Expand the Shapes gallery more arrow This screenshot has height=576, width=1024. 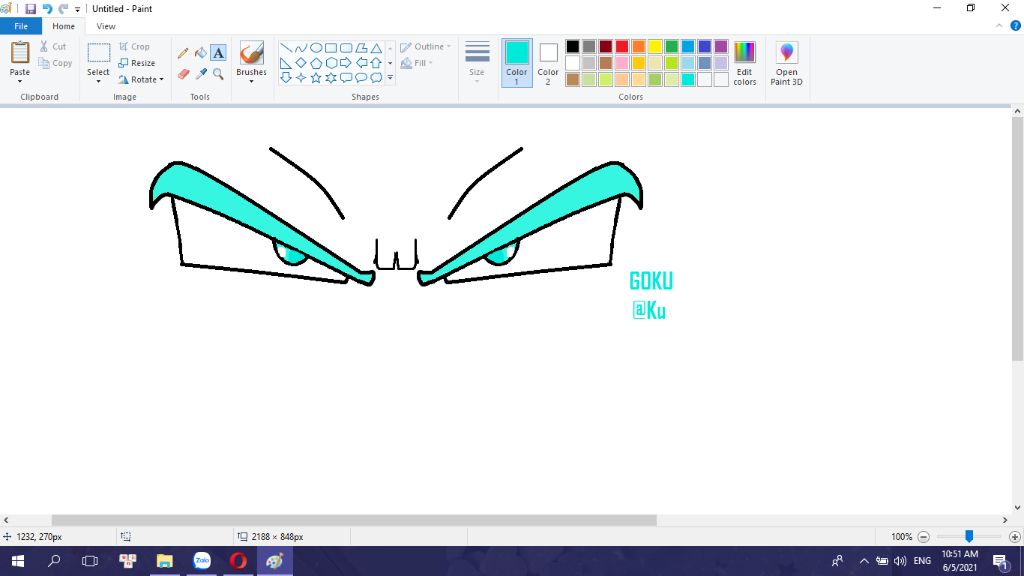click(x=391, y=78)
